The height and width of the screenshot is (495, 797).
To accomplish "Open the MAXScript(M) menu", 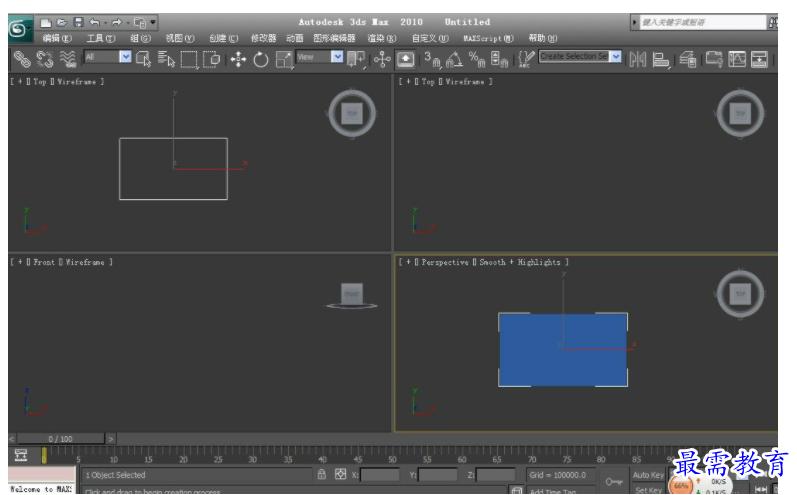I will (488, 38).
